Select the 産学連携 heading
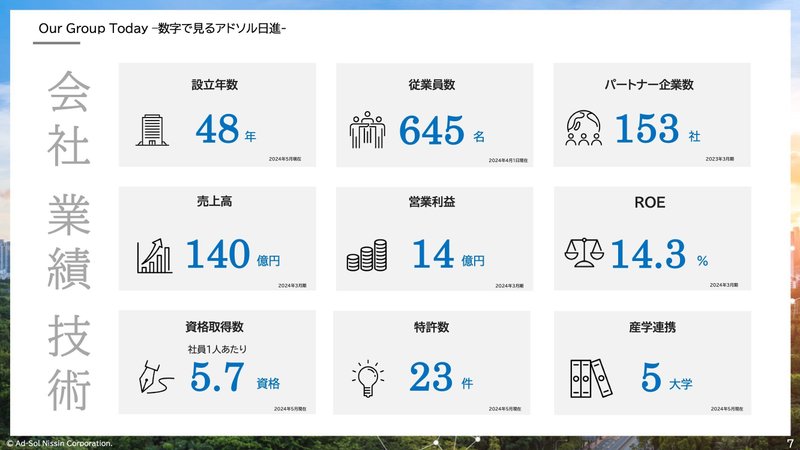The image size is (800, 450). click(x=652, y=327)
